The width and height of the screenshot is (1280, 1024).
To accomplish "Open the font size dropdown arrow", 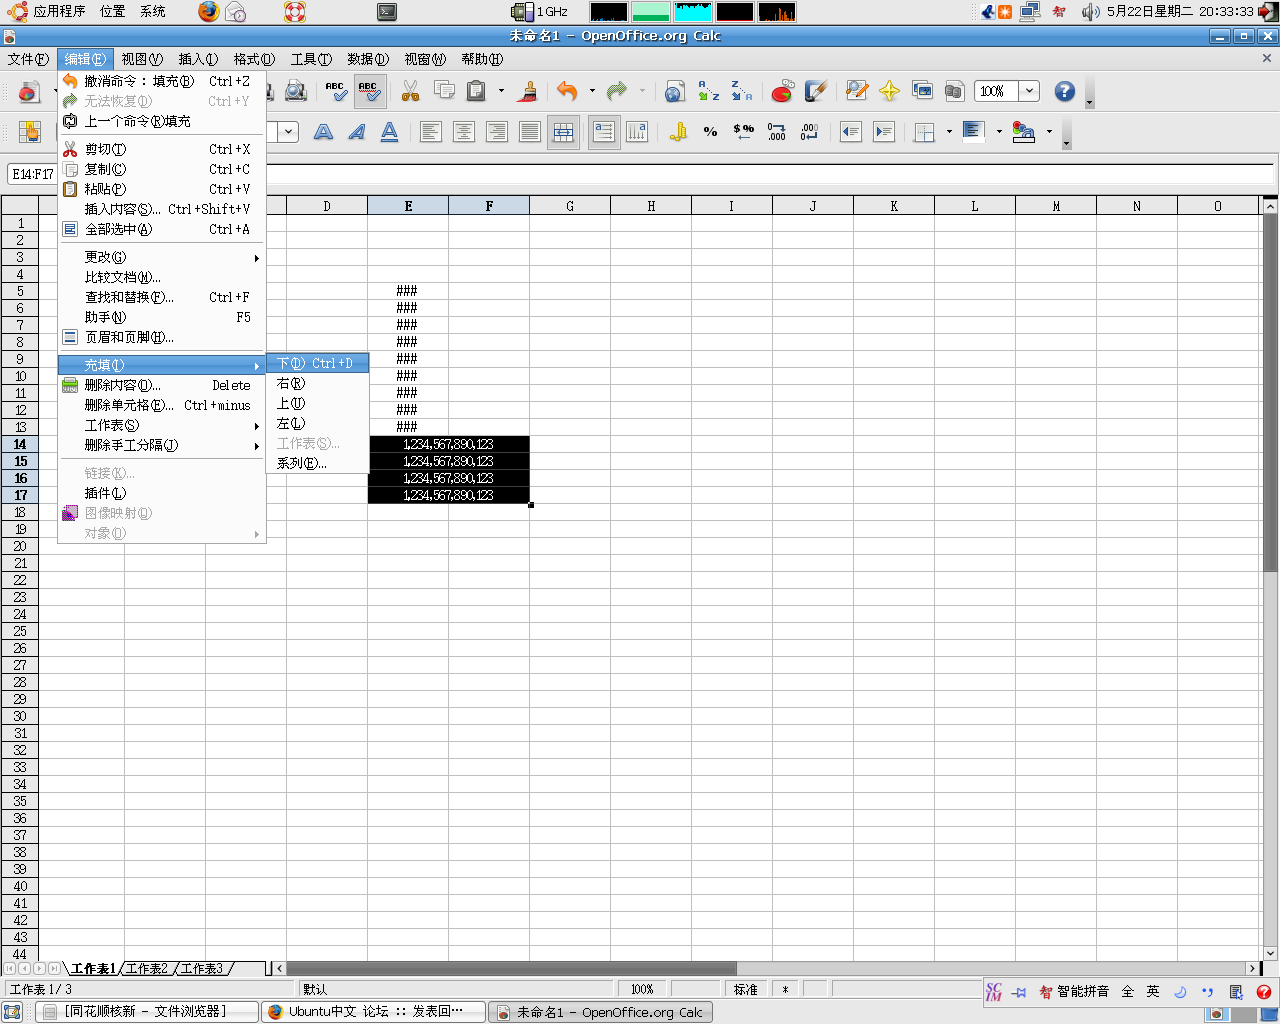I will tap(288, 132).
